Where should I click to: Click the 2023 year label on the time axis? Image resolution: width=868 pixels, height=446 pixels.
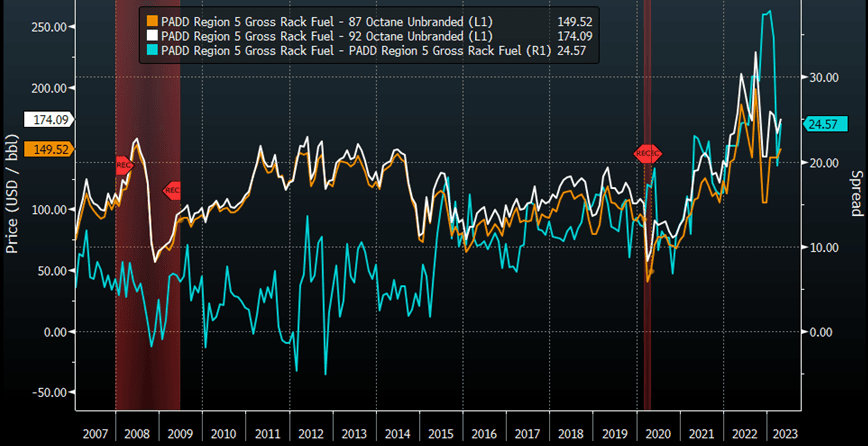[x=784, y=433]
